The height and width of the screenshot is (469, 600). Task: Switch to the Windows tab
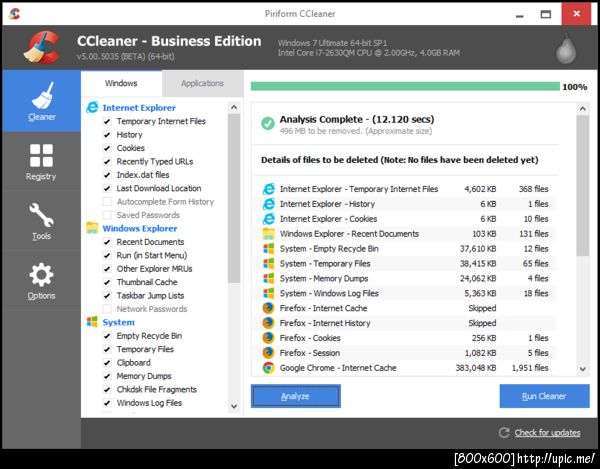point(121,83)
